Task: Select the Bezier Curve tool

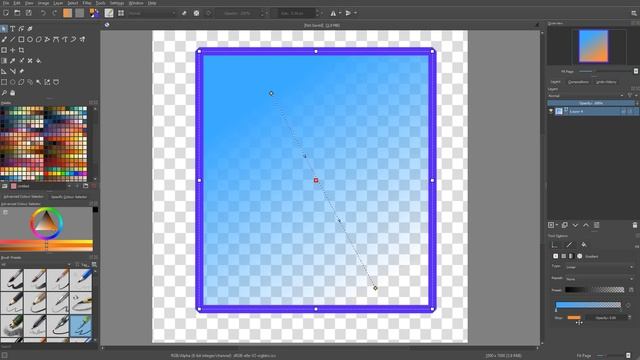Action: click(x=56, y=39)
